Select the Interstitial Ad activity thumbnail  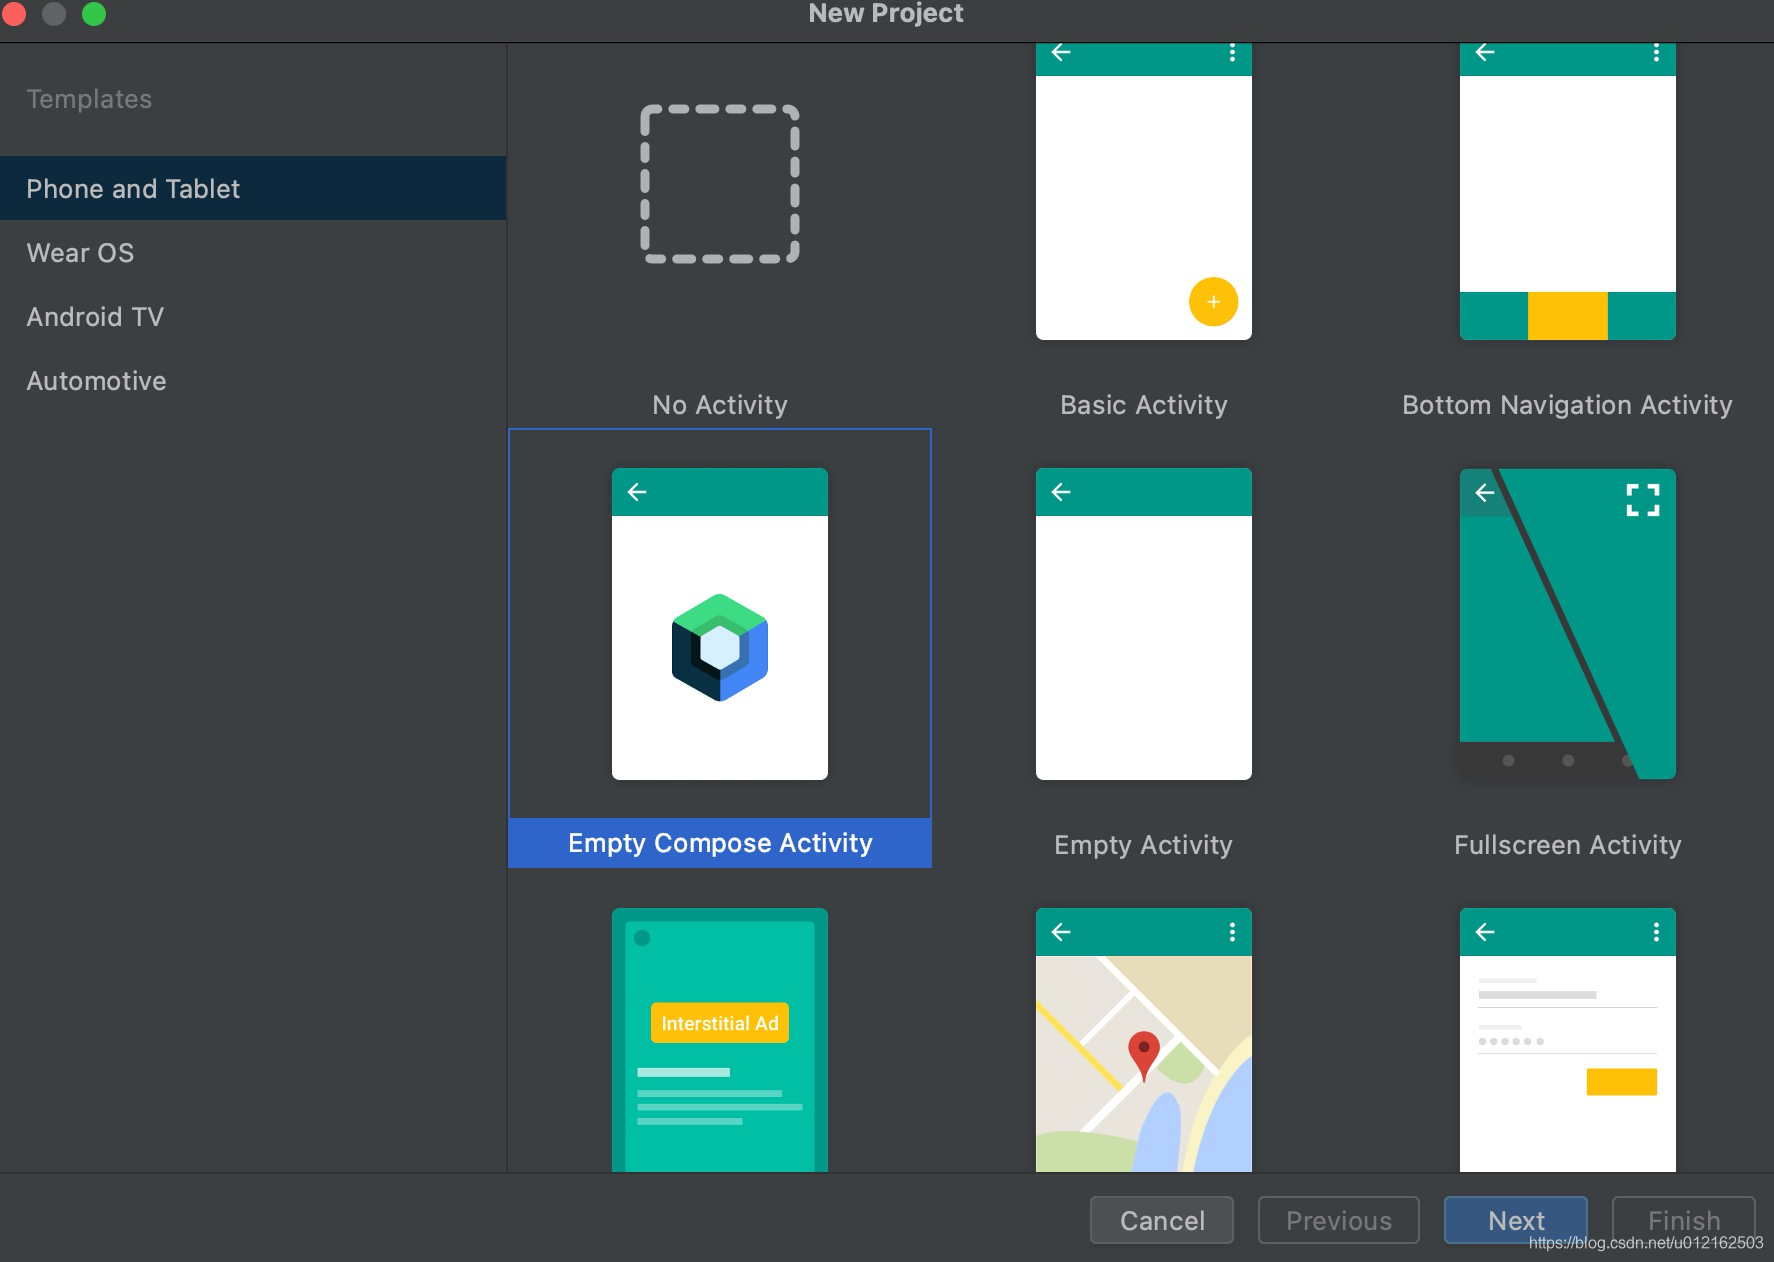720,1040
